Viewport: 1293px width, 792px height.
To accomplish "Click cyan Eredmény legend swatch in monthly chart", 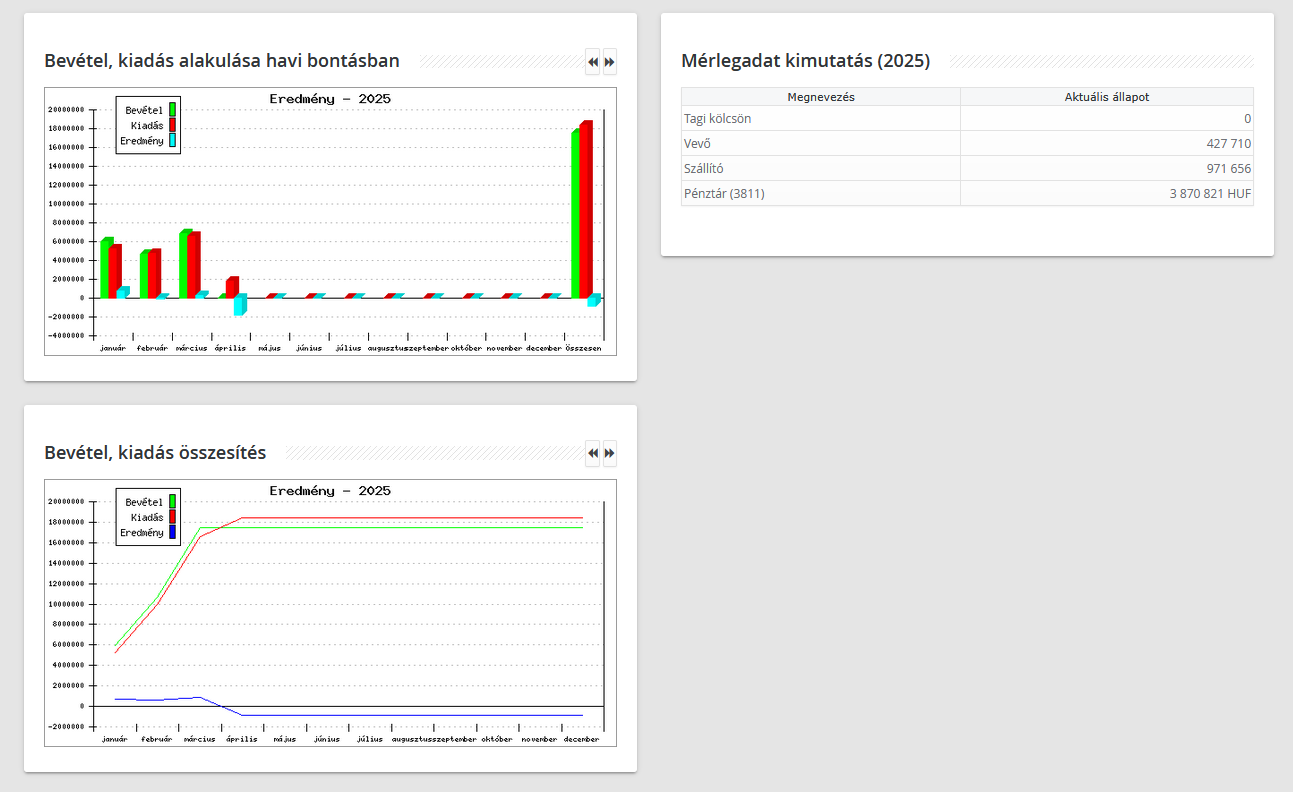I will [172, 141].
